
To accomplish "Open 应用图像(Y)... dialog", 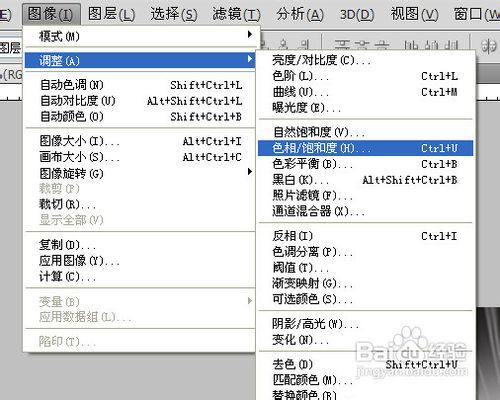I will point(140,261).
